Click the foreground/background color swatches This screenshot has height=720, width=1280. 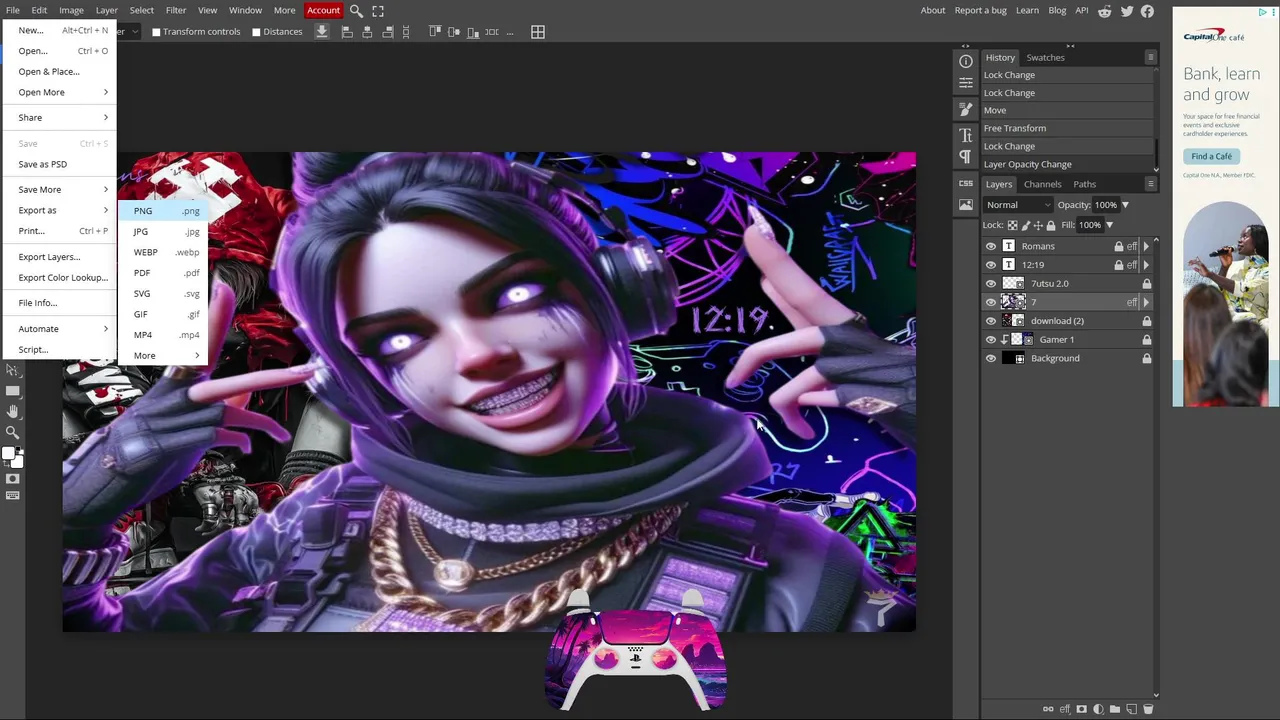point(12,456)
